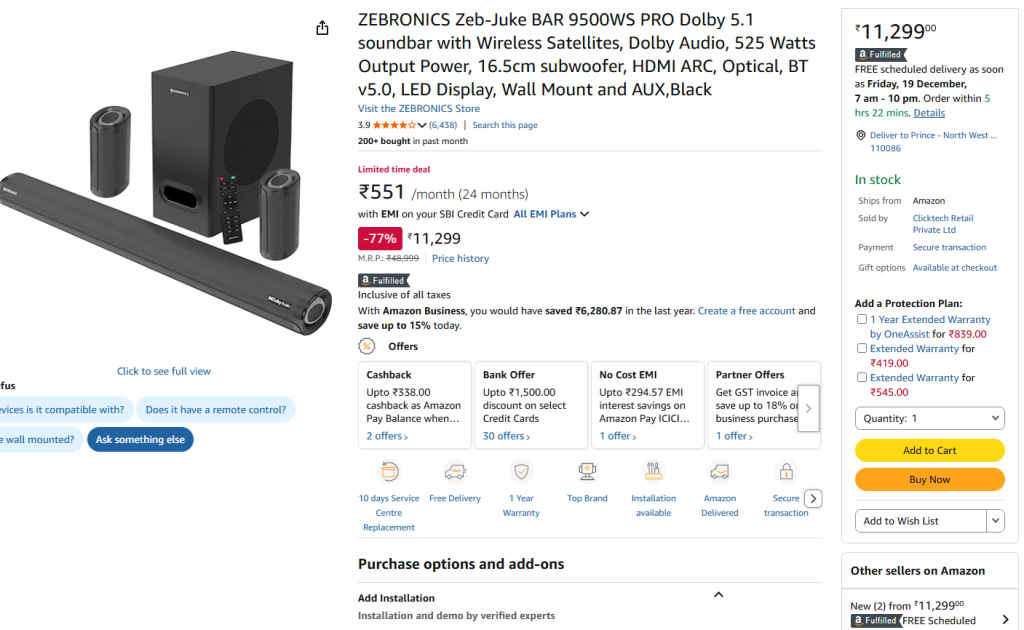Select the 10 days Service Centre Replacement icon

[x=388, y=470]
